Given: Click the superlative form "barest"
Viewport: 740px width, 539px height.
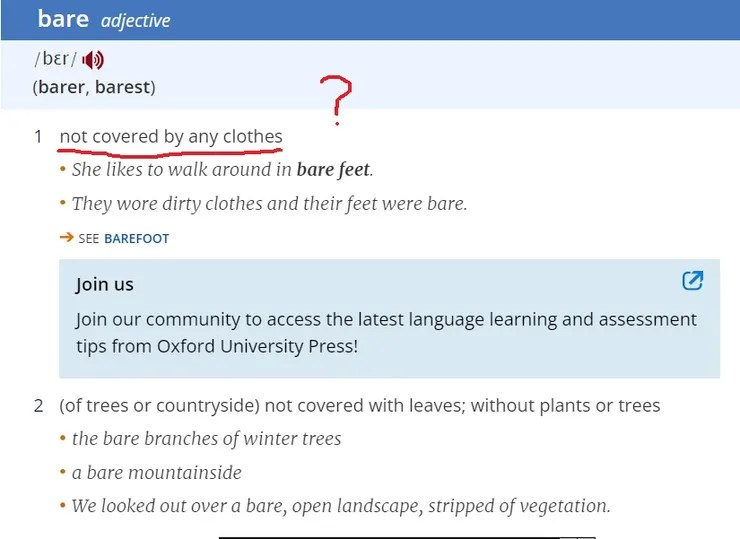Looking at the screenshot, I should 122,86.
